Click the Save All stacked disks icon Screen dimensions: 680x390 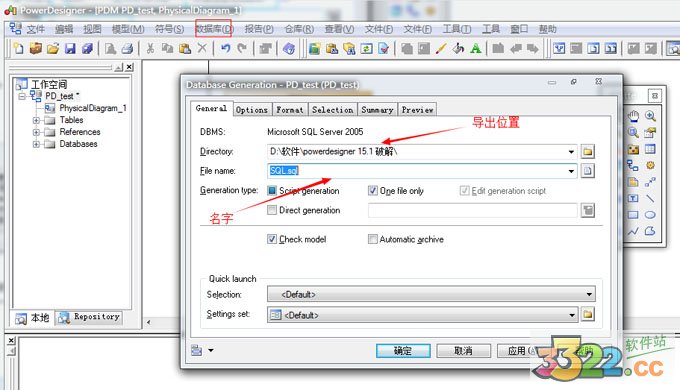[87, 48]
